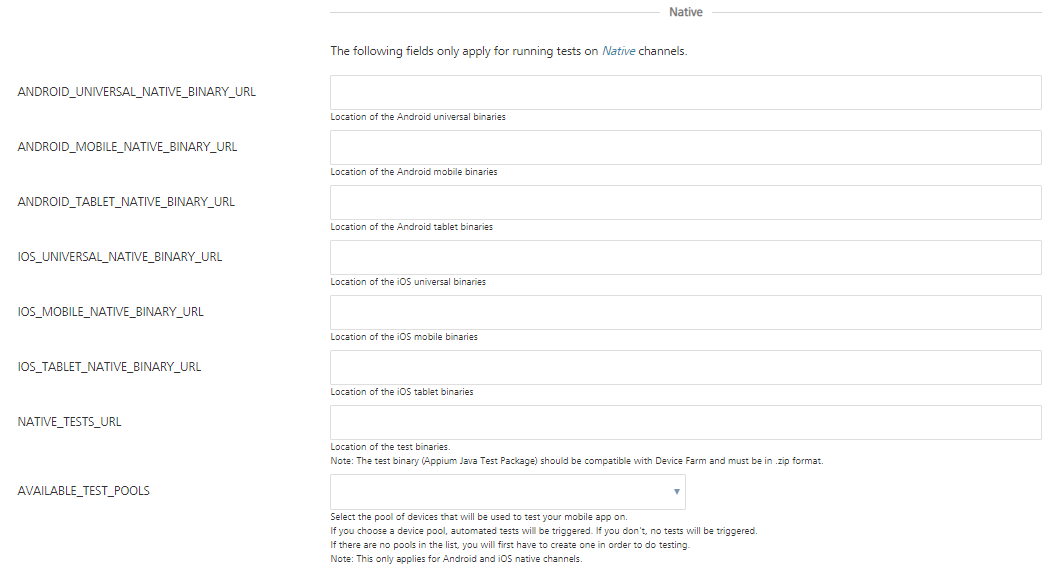This screenshot has width=1050, height=573.
Task: Click the NATIVE_TESTS_URL label
Action: pyautogui.click(x=69, y=422)
